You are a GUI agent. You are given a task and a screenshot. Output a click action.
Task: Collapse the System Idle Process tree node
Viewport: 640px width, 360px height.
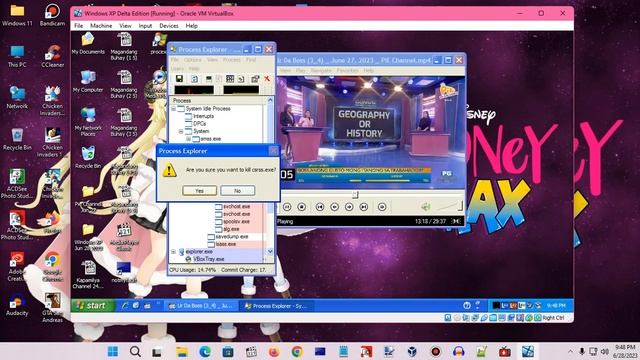point(173,109)
